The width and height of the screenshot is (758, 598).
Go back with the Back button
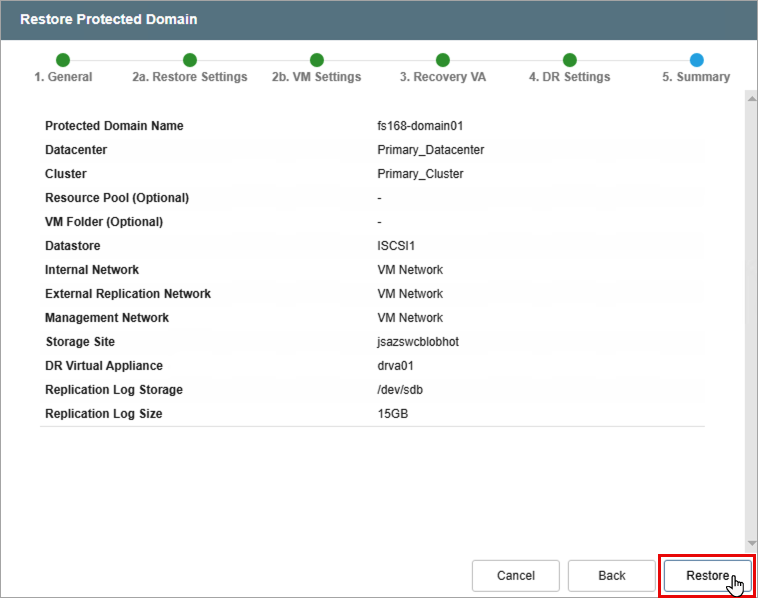click(x=611, y=576)
